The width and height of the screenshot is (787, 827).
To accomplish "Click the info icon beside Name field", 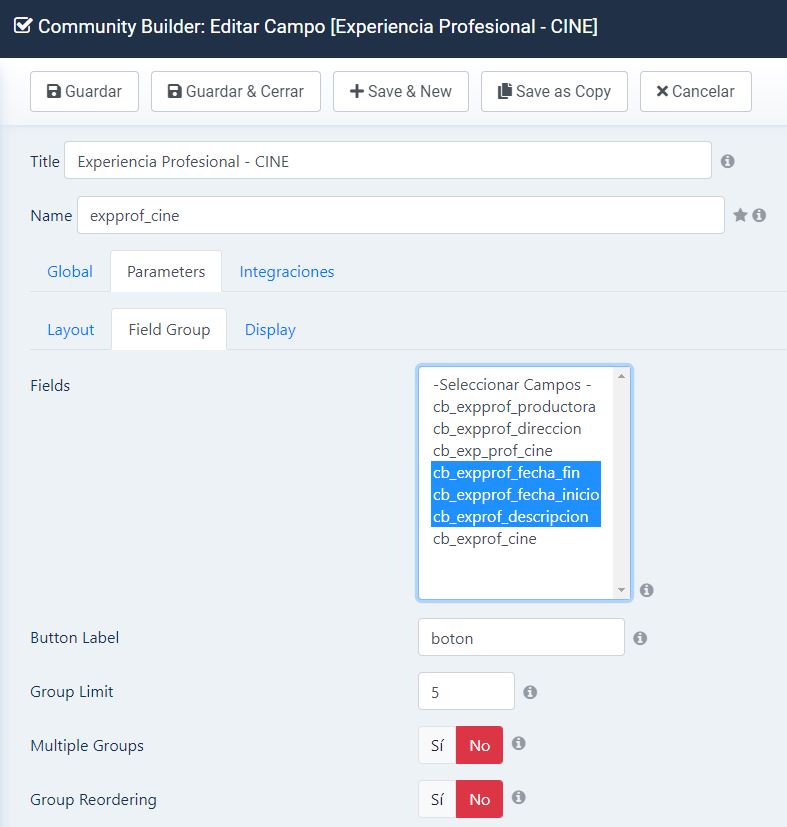I will pyautogui.click(x=759, y=215).
